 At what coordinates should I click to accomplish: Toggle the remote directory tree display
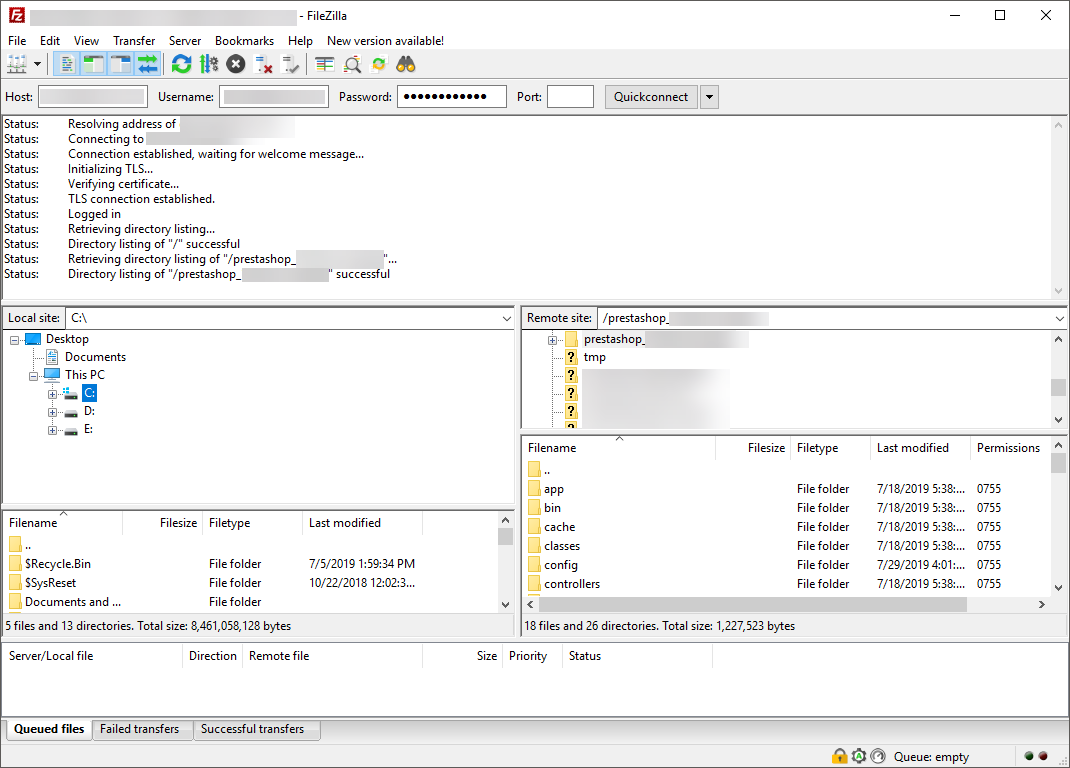pos(121,64)
